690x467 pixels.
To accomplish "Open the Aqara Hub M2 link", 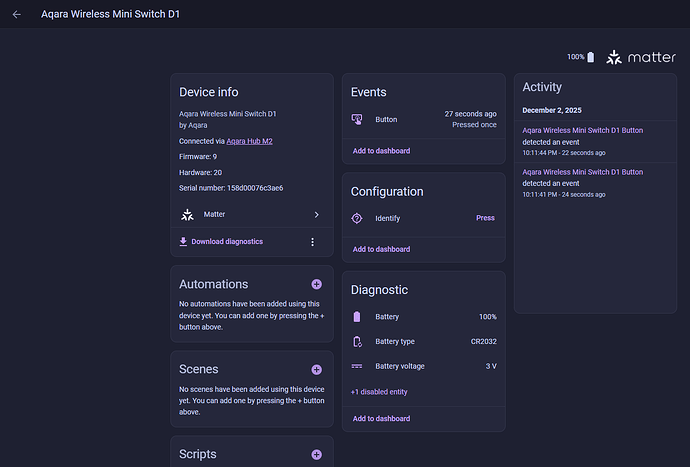I will click(250, 141).
